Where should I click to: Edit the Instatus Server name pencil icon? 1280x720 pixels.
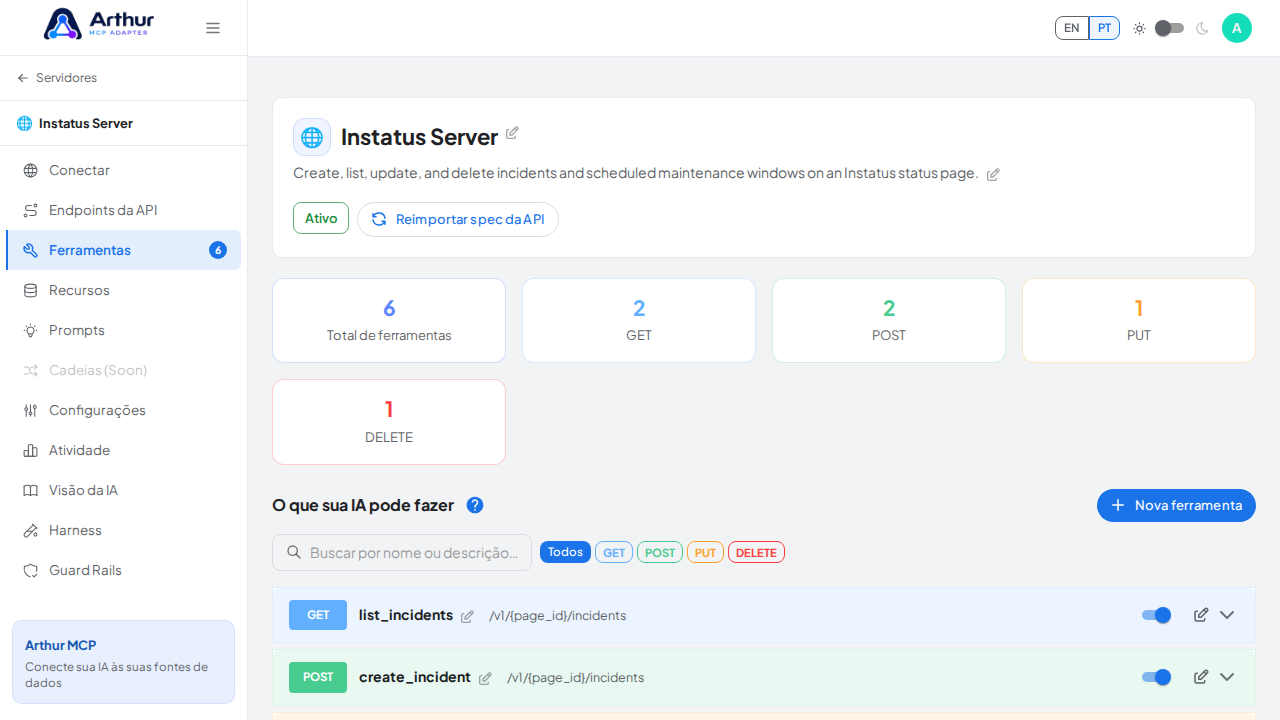pyautogui.click(x=512, y=133)
